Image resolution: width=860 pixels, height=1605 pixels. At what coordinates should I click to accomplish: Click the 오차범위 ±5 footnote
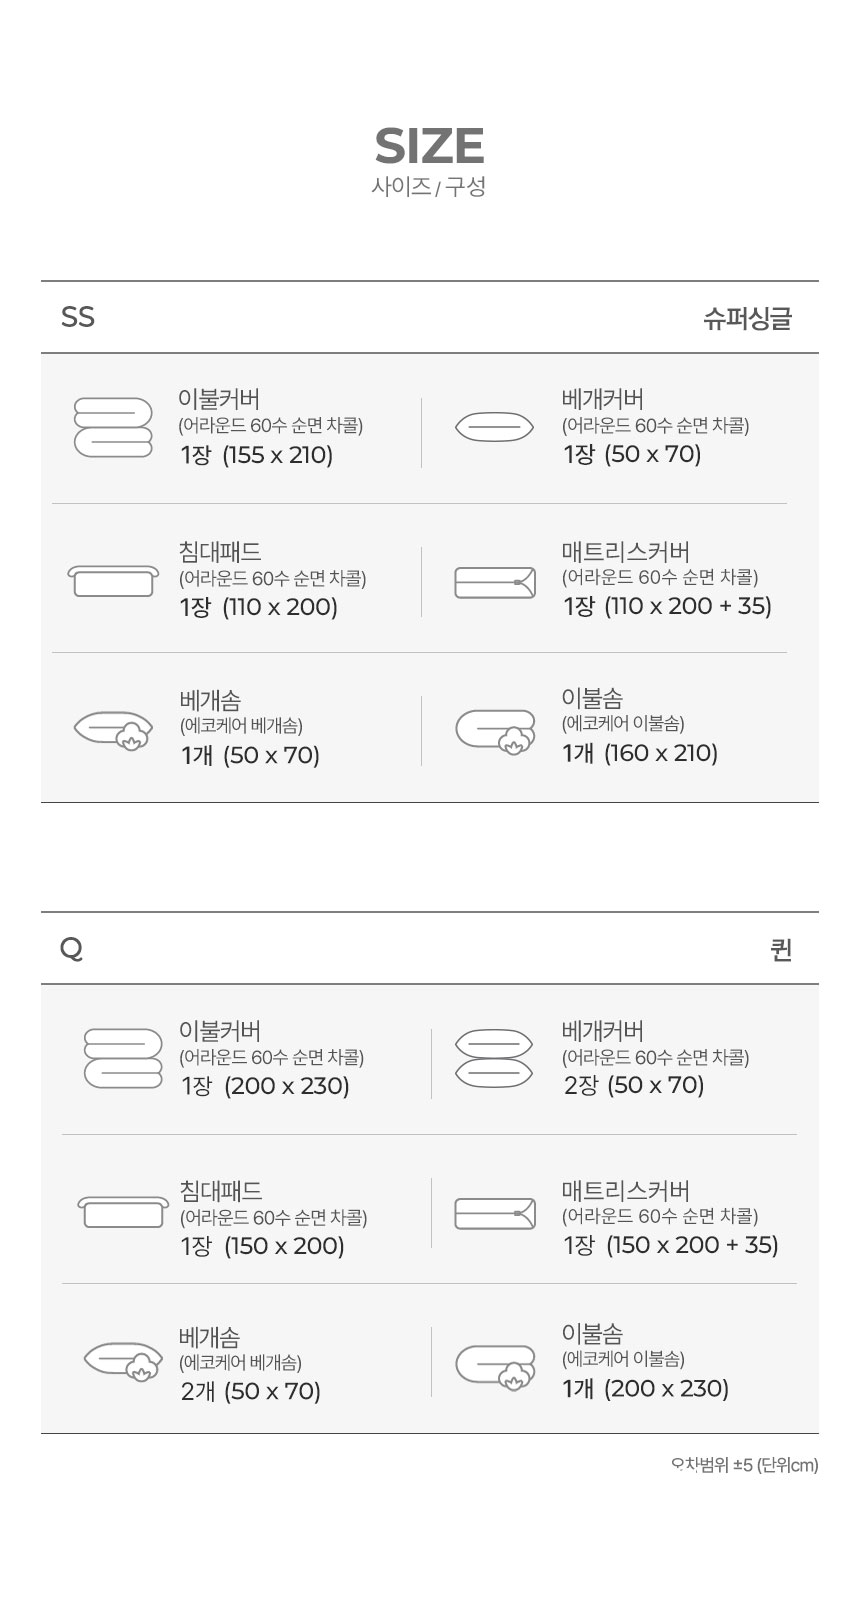[x=744, y=1466]
